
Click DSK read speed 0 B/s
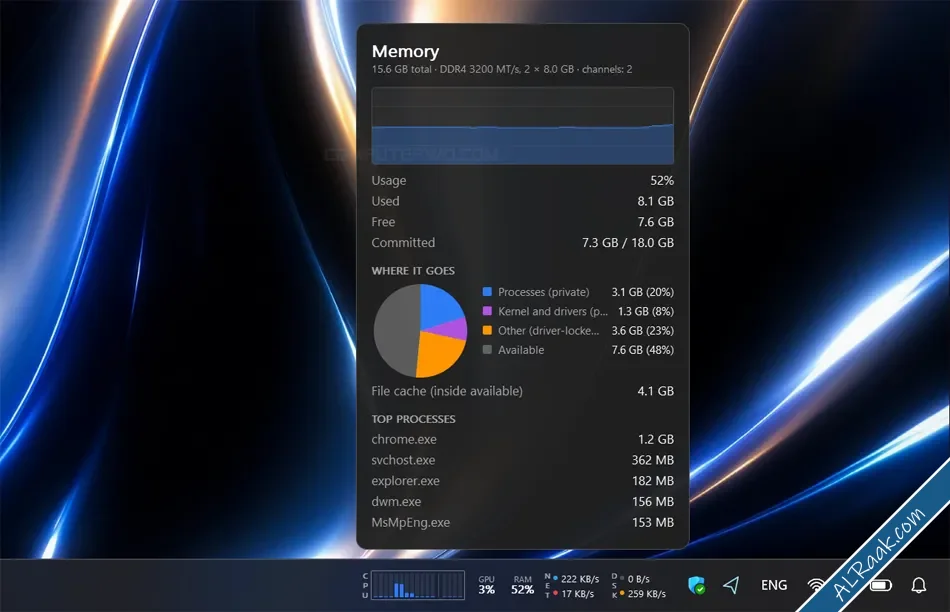pos(639,579)
